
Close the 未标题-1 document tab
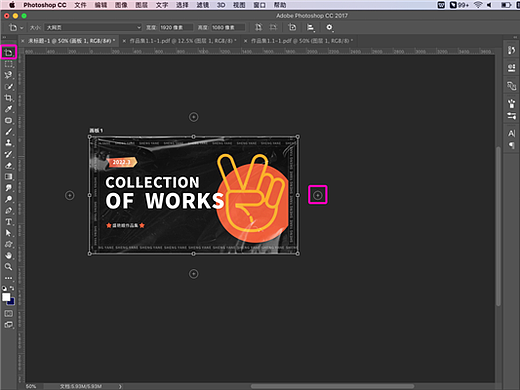23,41
